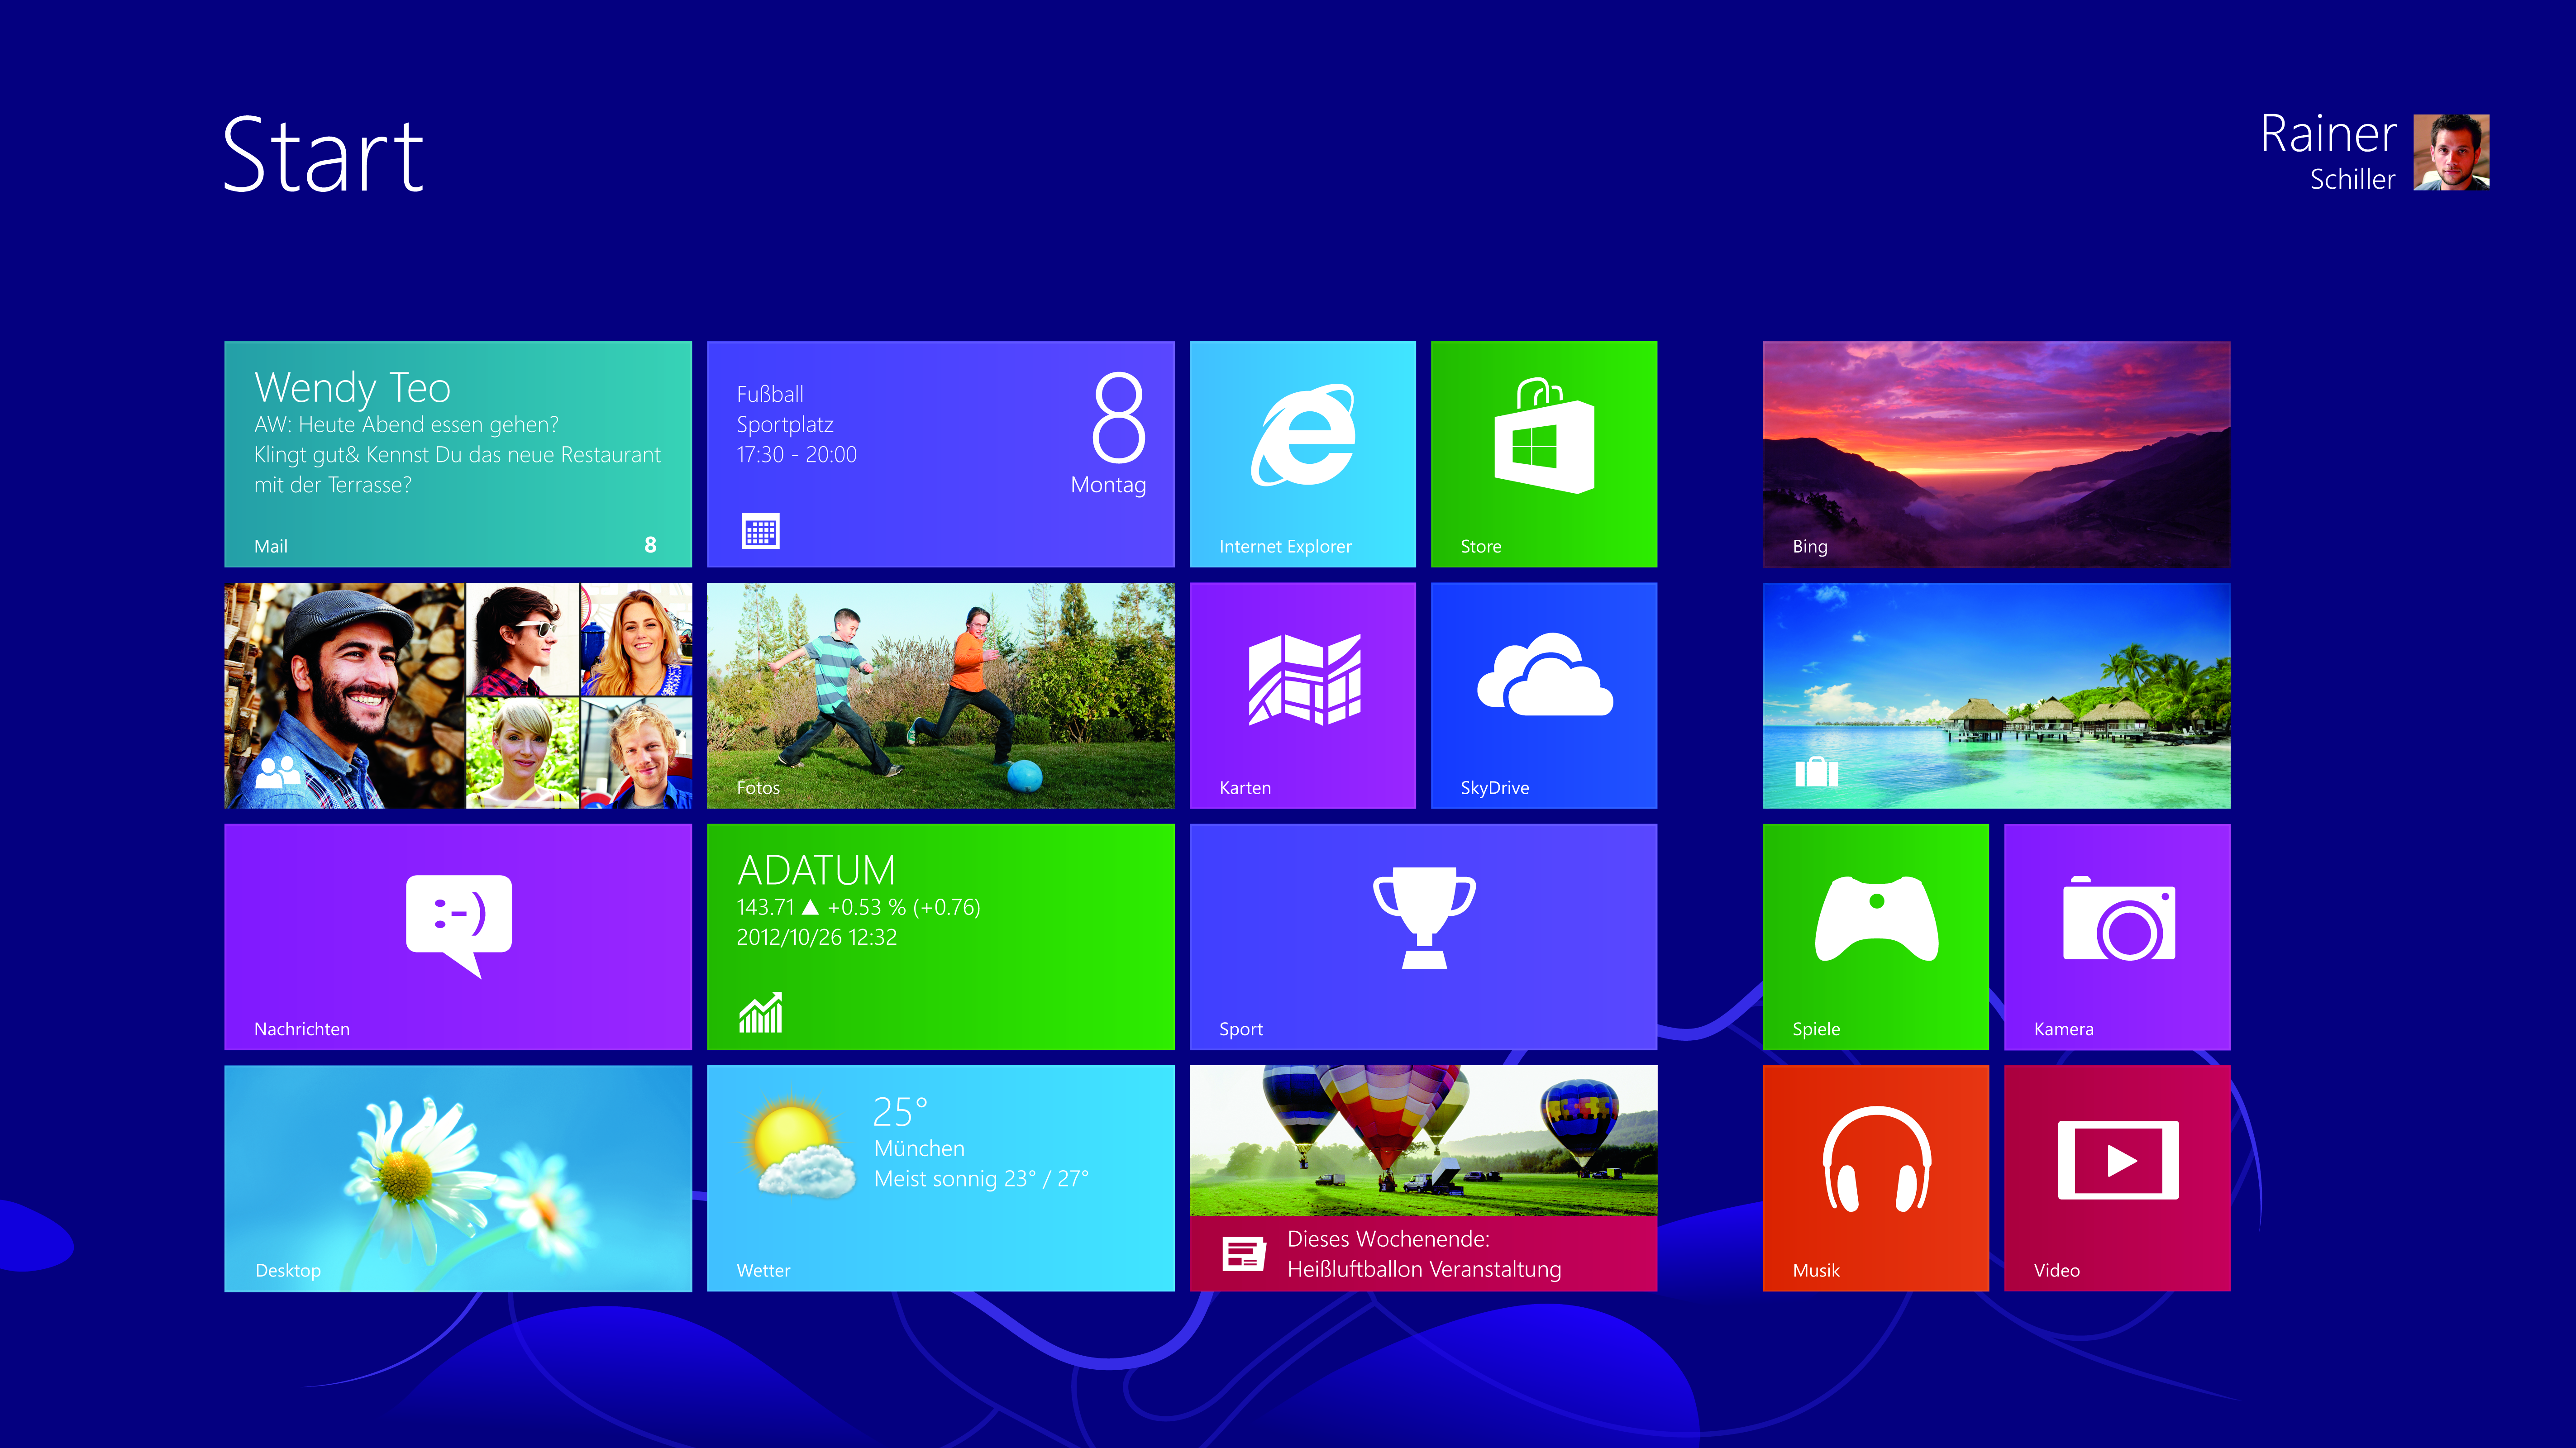2576x1448 pixels.
Task: Click the suitcase icon on the travel tile
Action: [x=1817, y=771]
